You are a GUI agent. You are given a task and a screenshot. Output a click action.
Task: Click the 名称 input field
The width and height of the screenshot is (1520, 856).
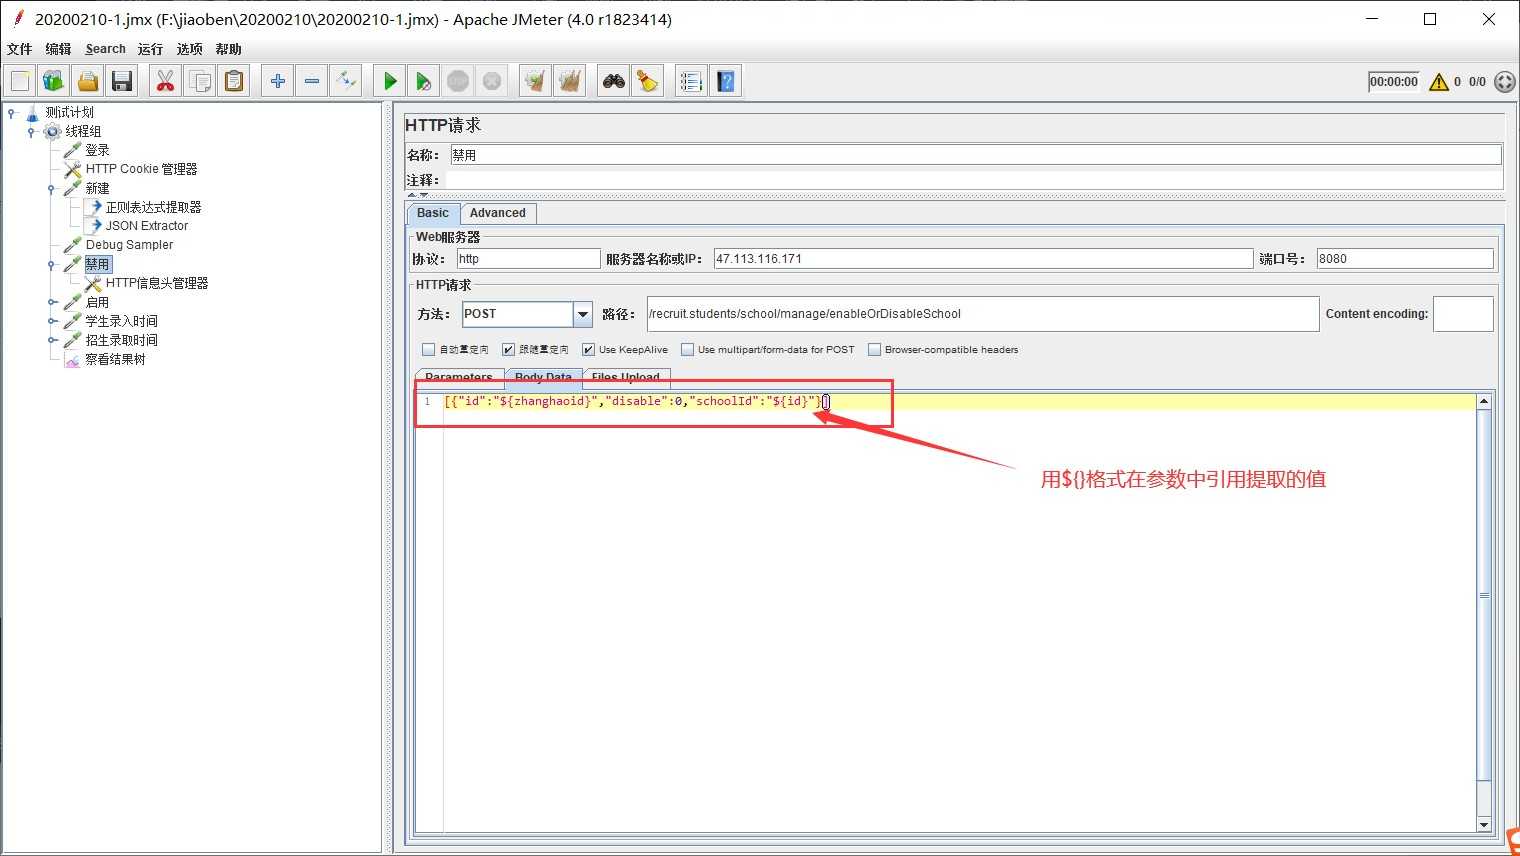pos(976,155)
